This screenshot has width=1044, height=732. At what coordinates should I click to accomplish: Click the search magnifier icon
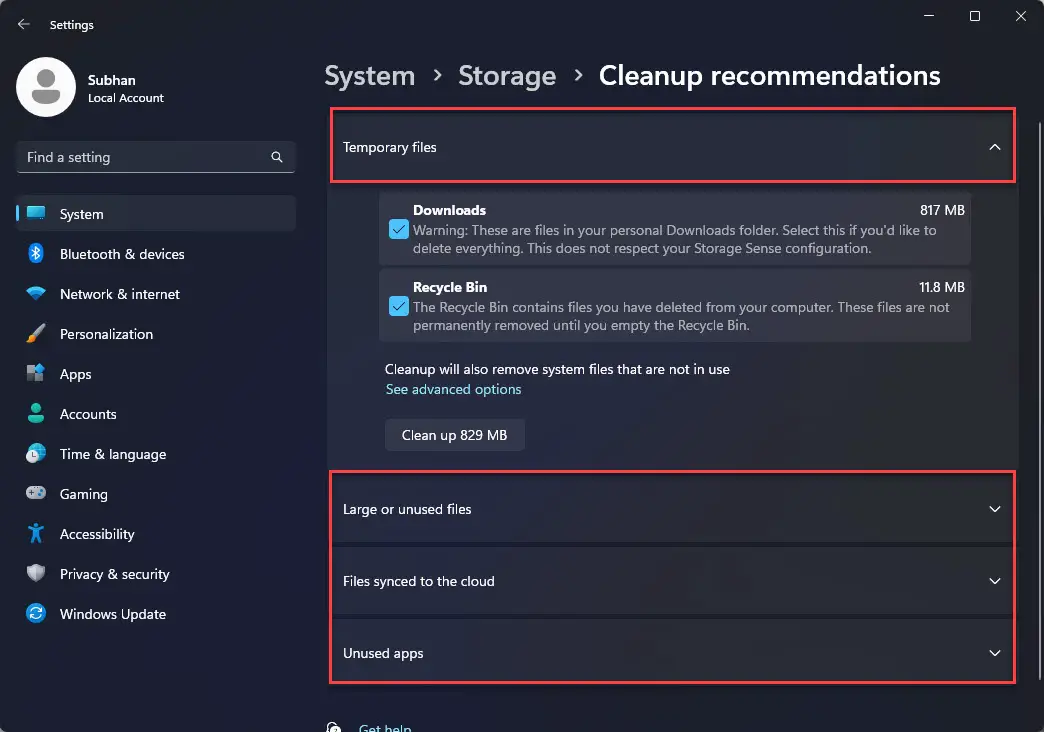(x=277, y=157)
